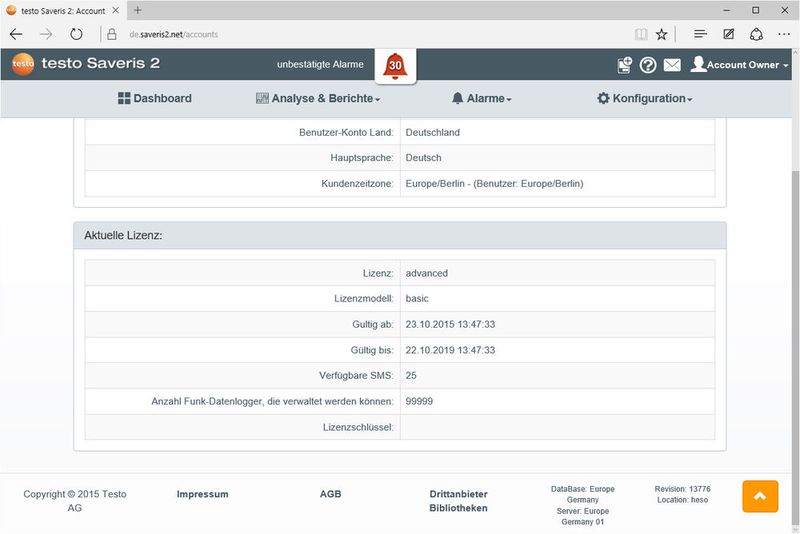The height and width of the screenshot is (534, 800).
Task: Open help question mark icon
Action: click(648, 65)
